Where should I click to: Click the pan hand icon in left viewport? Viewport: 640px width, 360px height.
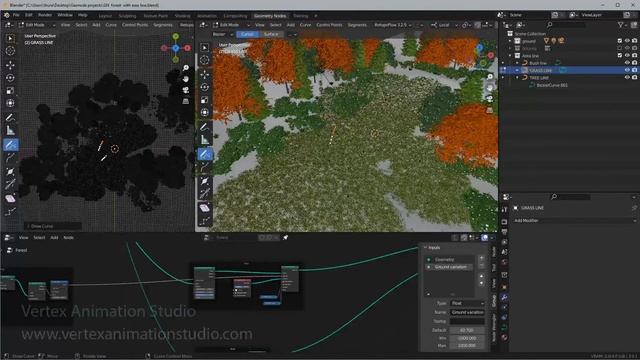pos(186,79)
